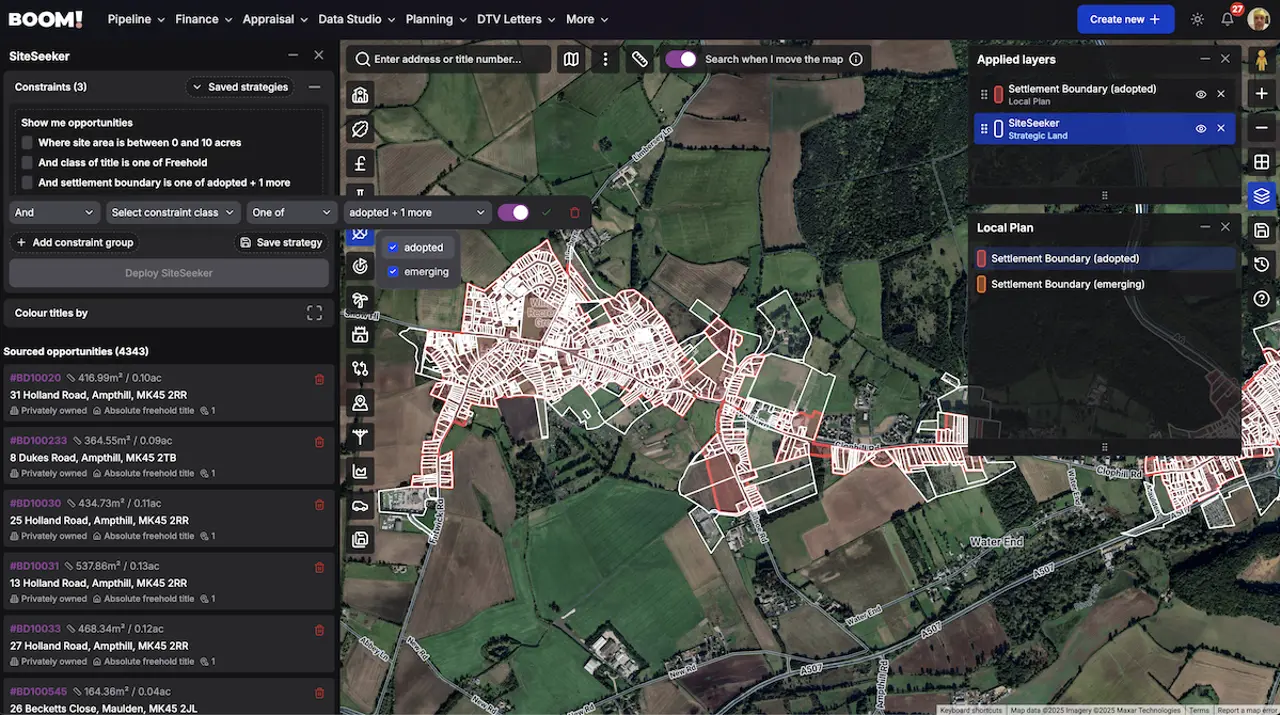This screenshot has width=1280, height=715.
Task: Expand the Saved strategies dropdown
Action: coord(240,87)
